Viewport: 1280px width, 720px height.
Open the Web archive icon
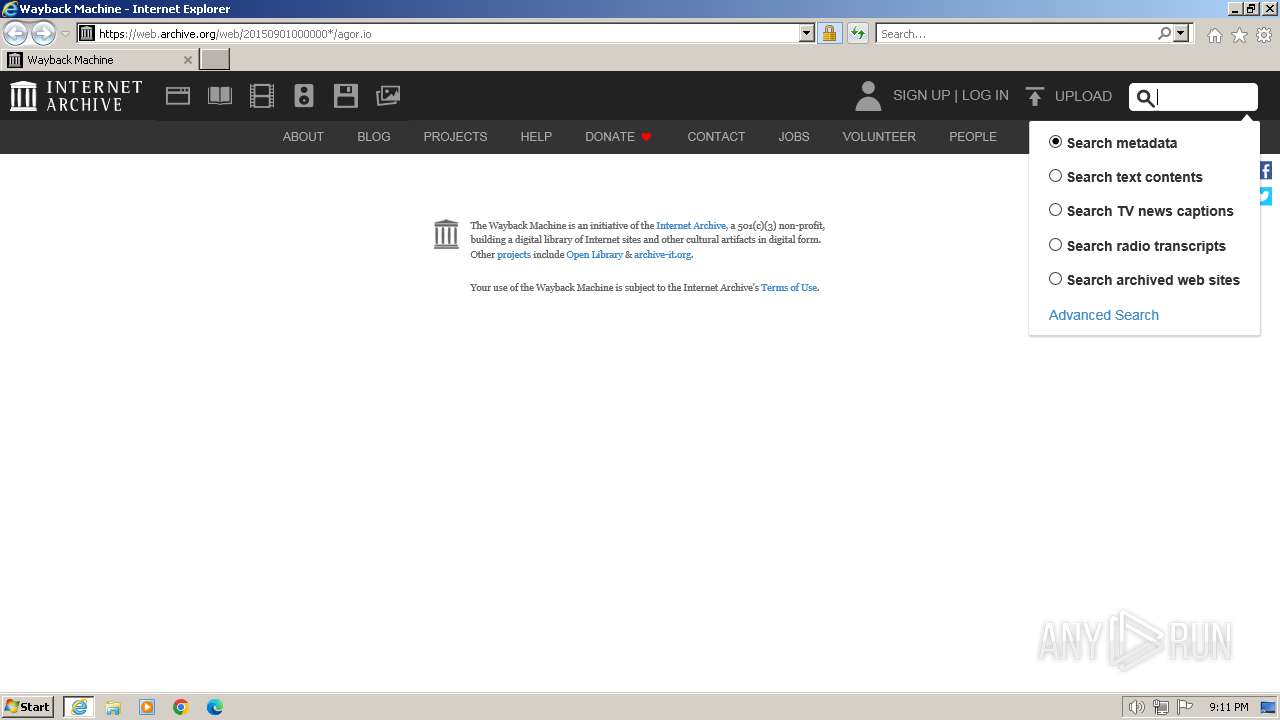tap(178, 96)
